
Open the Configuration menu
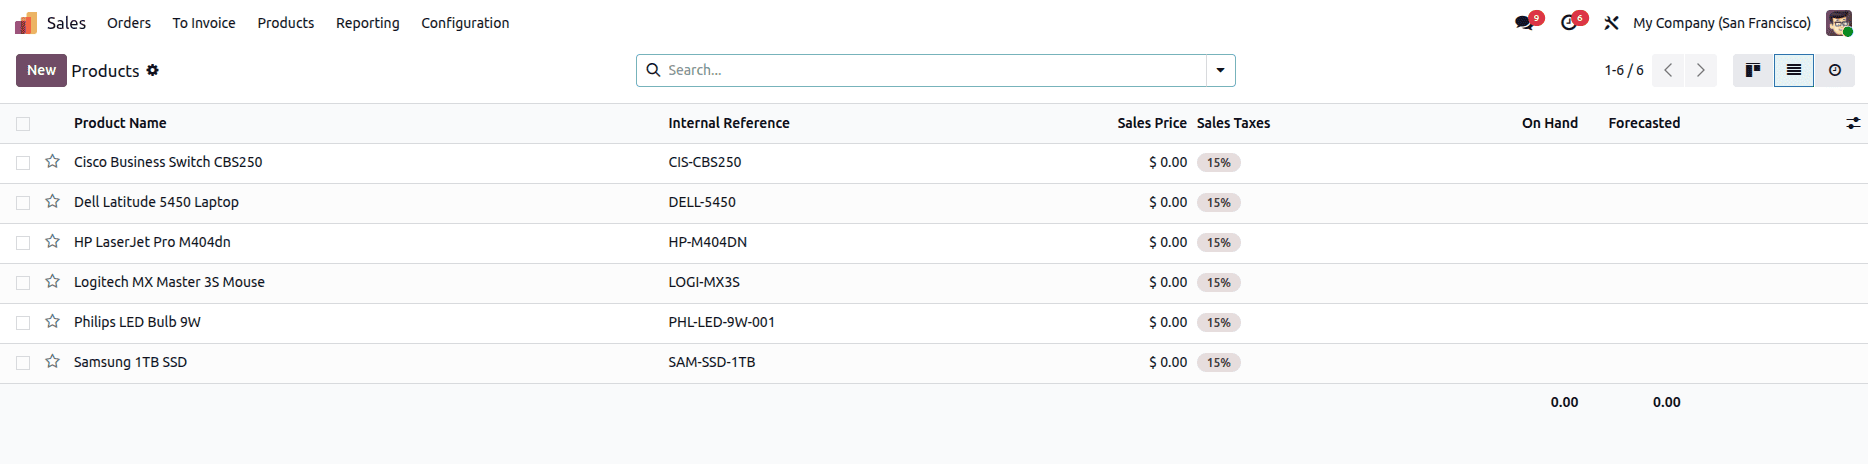[465, 23]
